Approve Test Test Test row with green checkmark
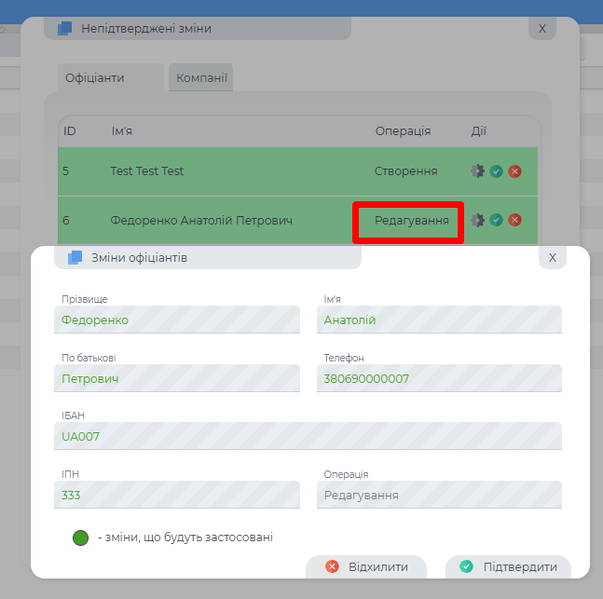Viewport: 603px width, 599px height. 496,171
